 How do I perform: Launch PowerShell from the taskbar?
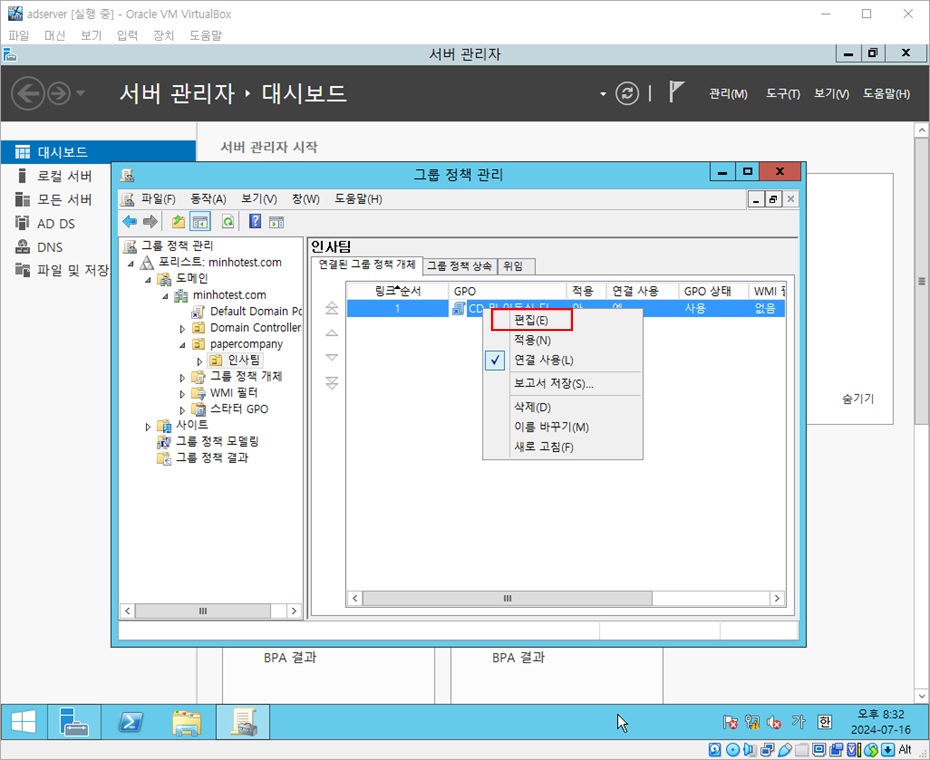click(x=130, y=722)
